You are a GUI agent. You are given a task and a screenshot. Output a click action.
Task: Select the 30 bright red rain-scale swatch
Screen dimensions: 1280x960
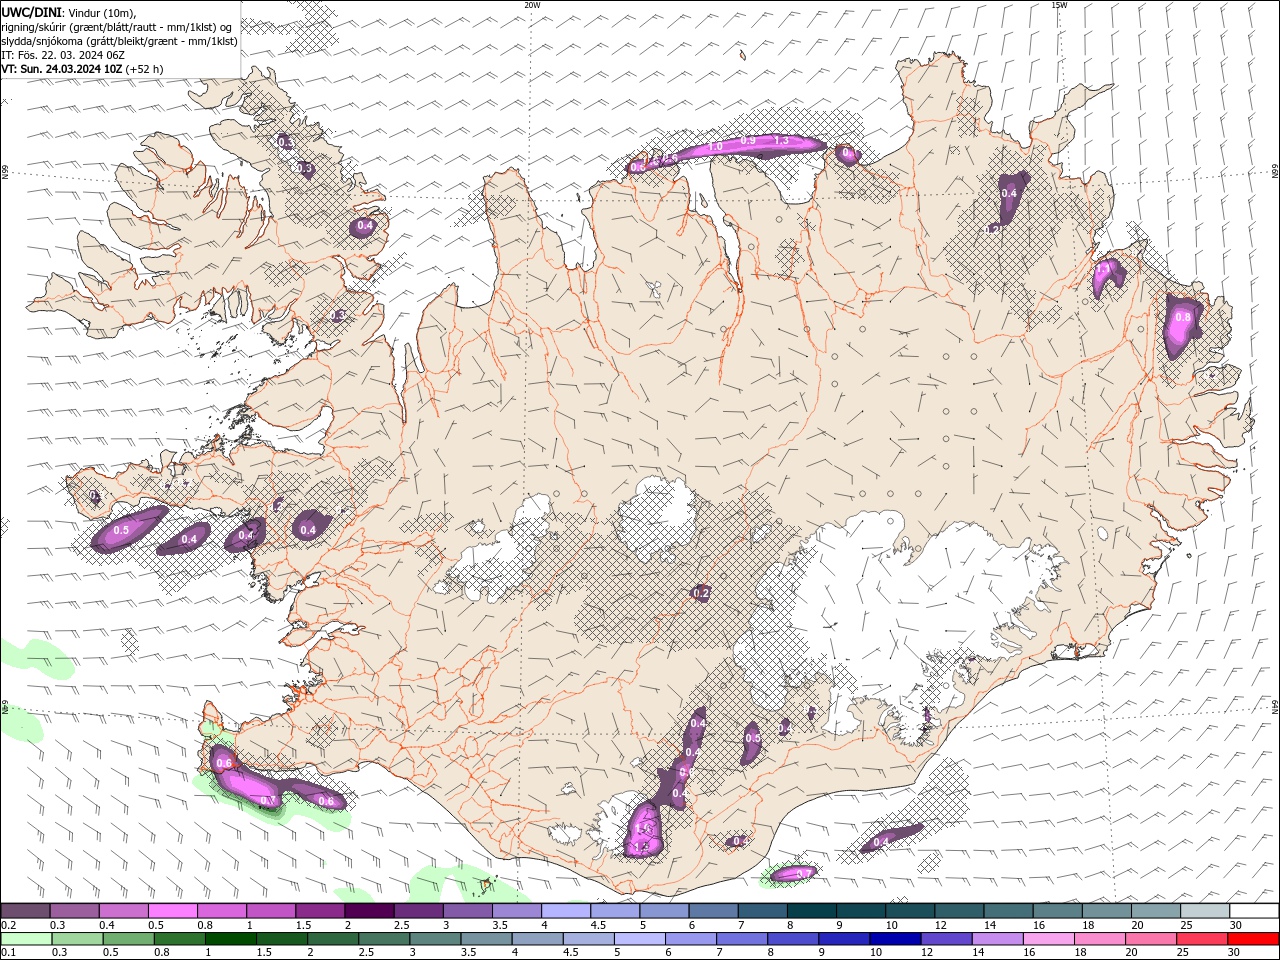1252,939
